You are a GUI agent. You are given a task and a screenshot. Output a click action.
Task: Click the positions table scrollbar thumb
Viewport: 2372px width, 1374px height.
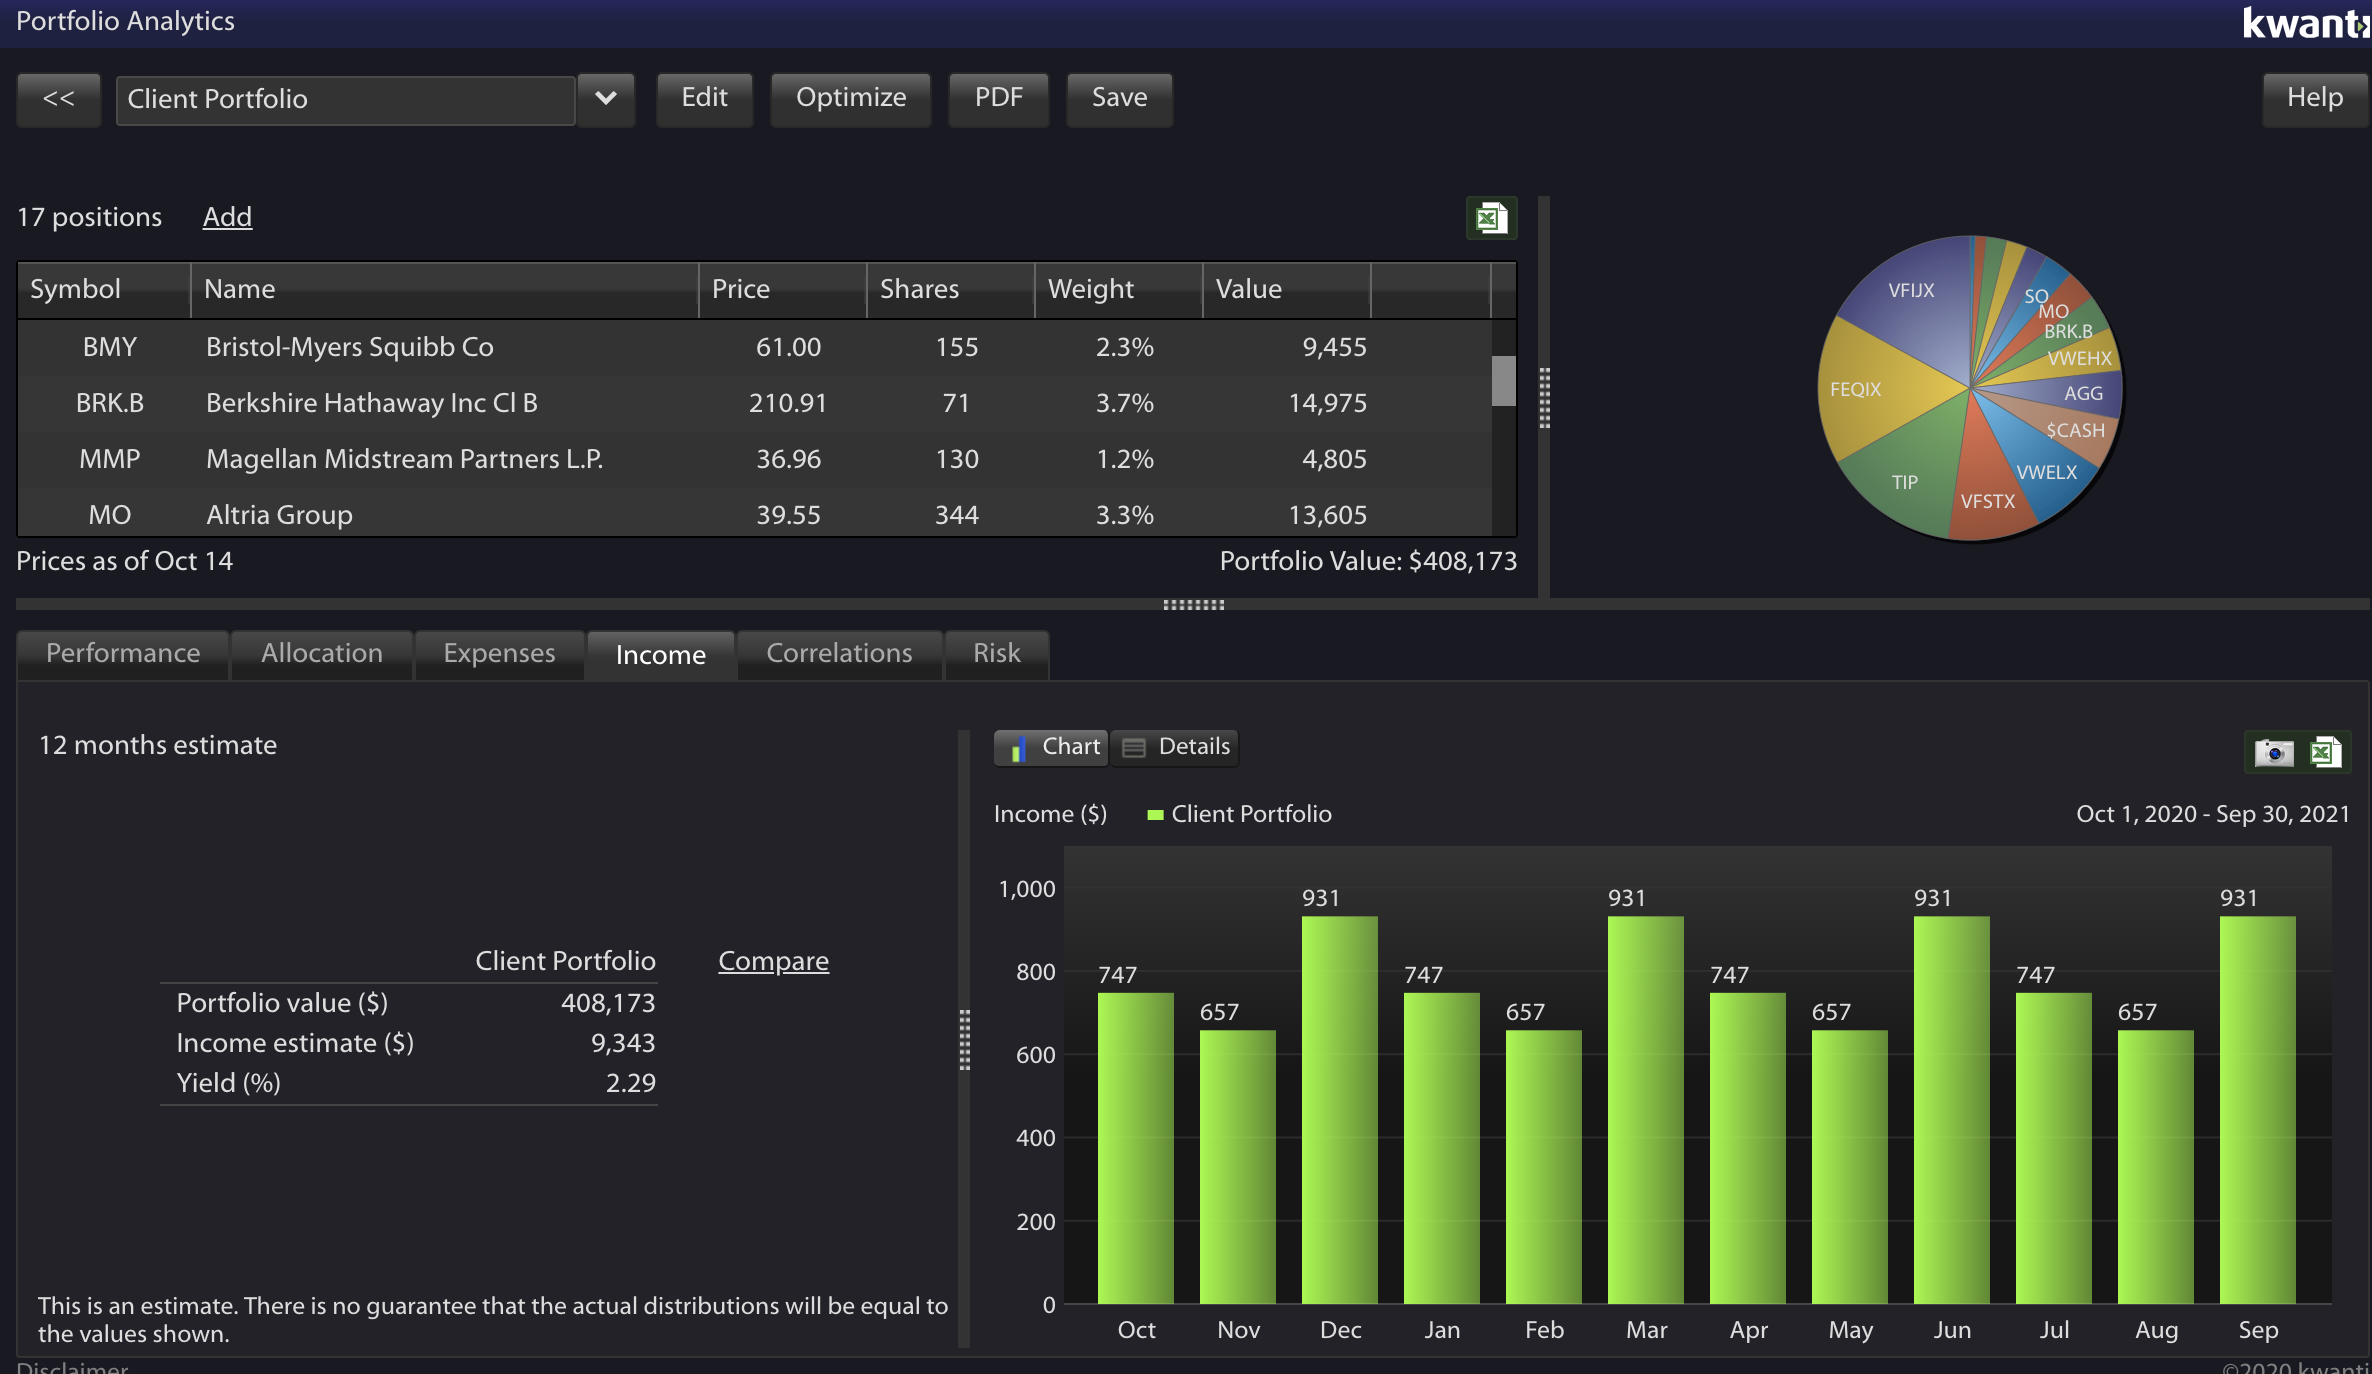pos(1503,381)
